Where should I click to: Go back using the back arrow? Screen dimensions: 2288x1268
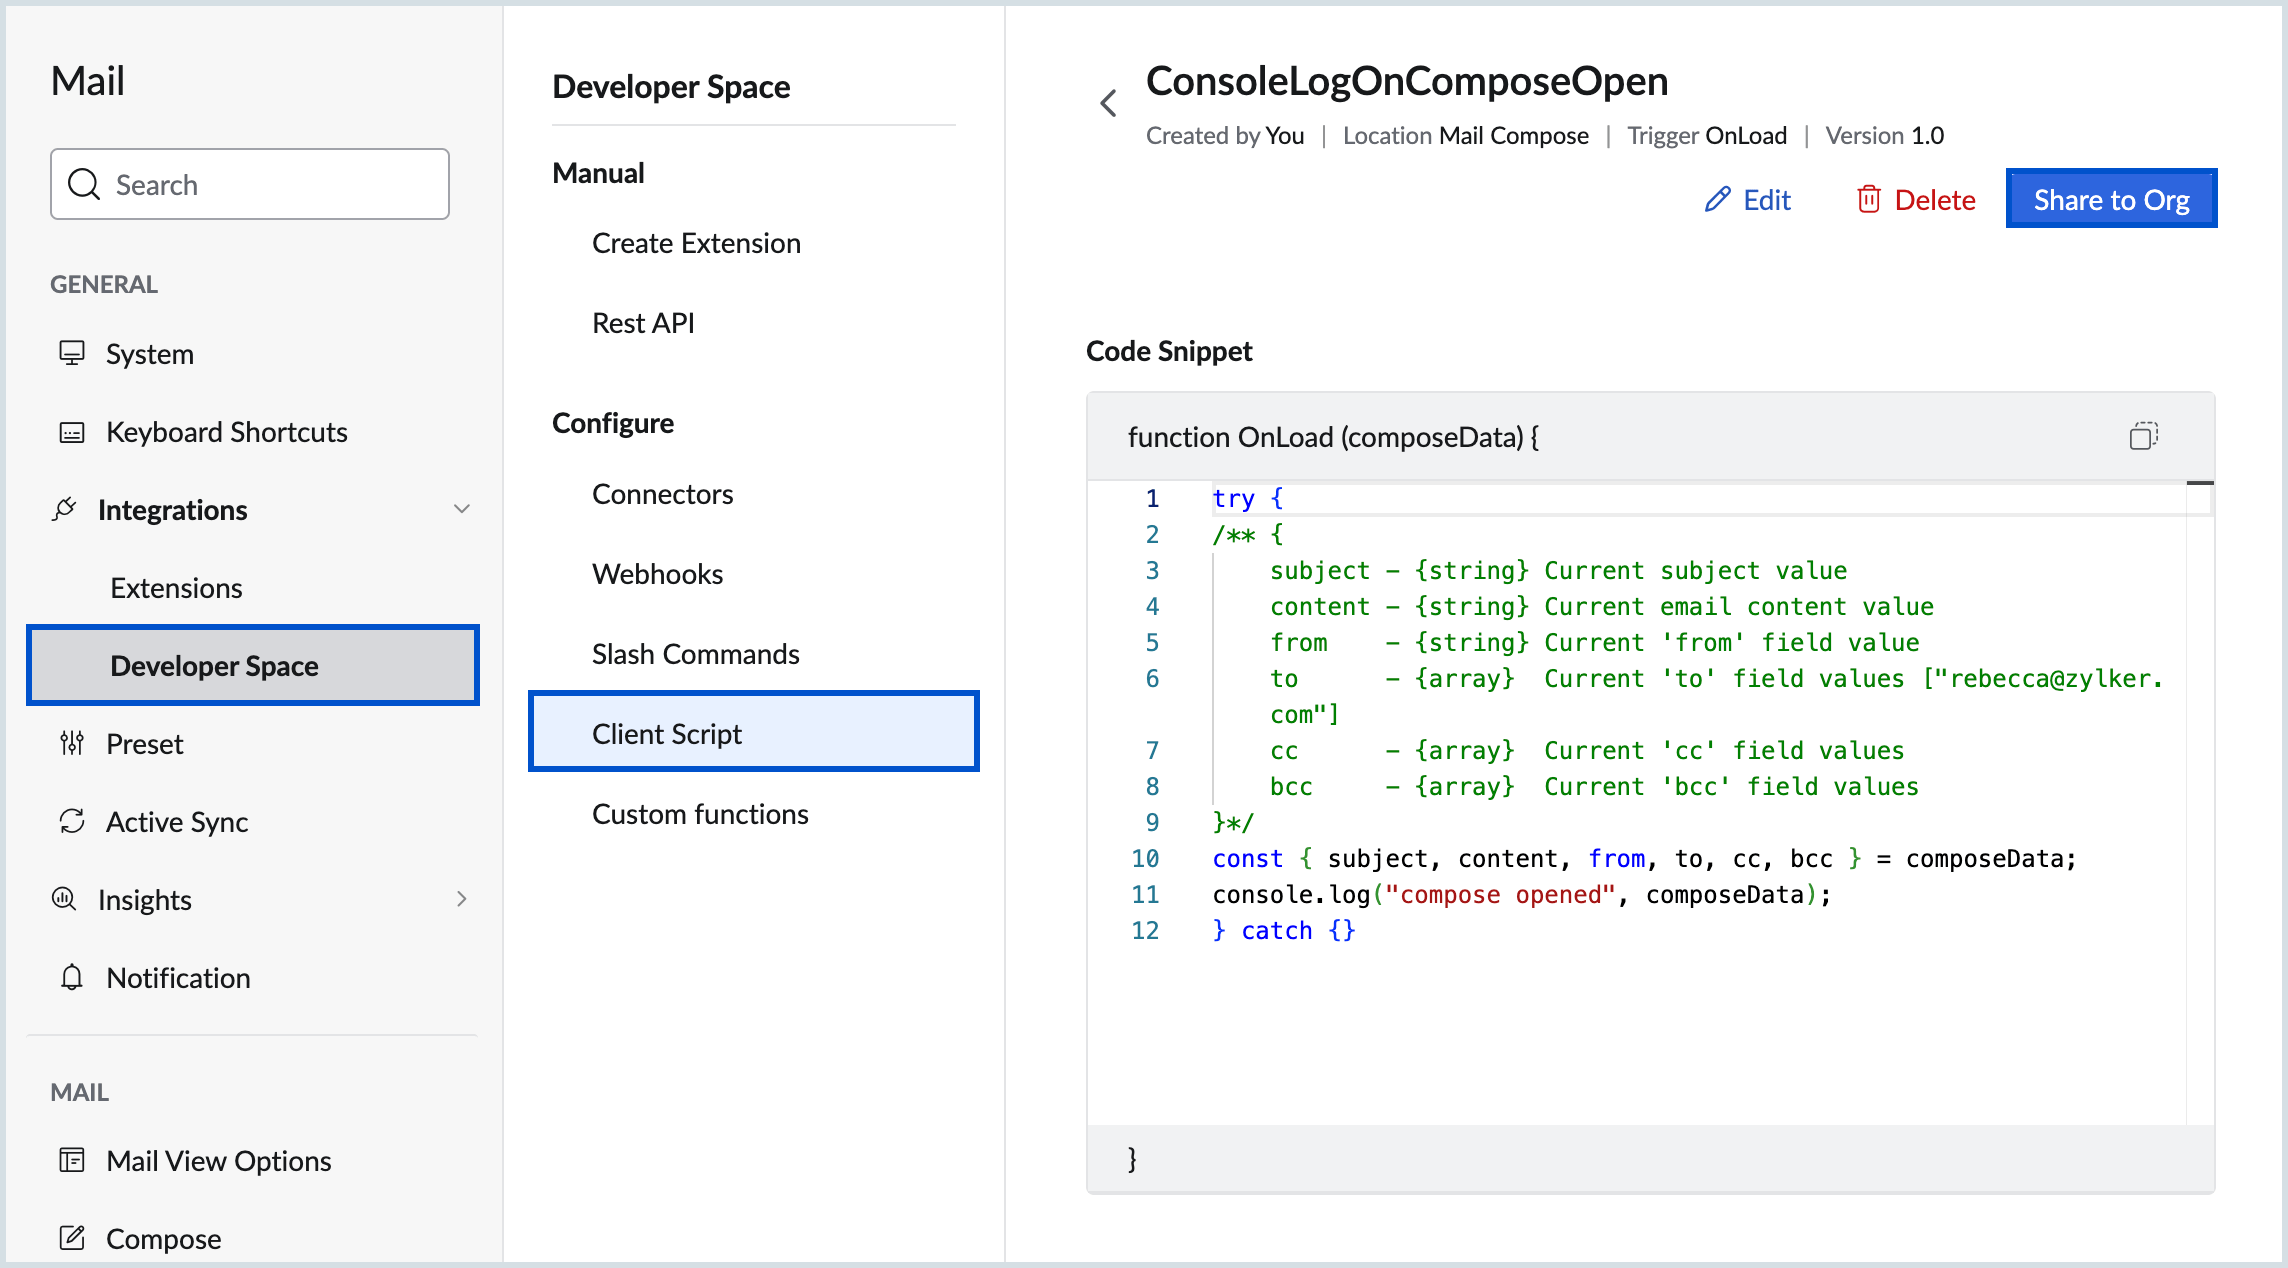[x=1108, y=102]
